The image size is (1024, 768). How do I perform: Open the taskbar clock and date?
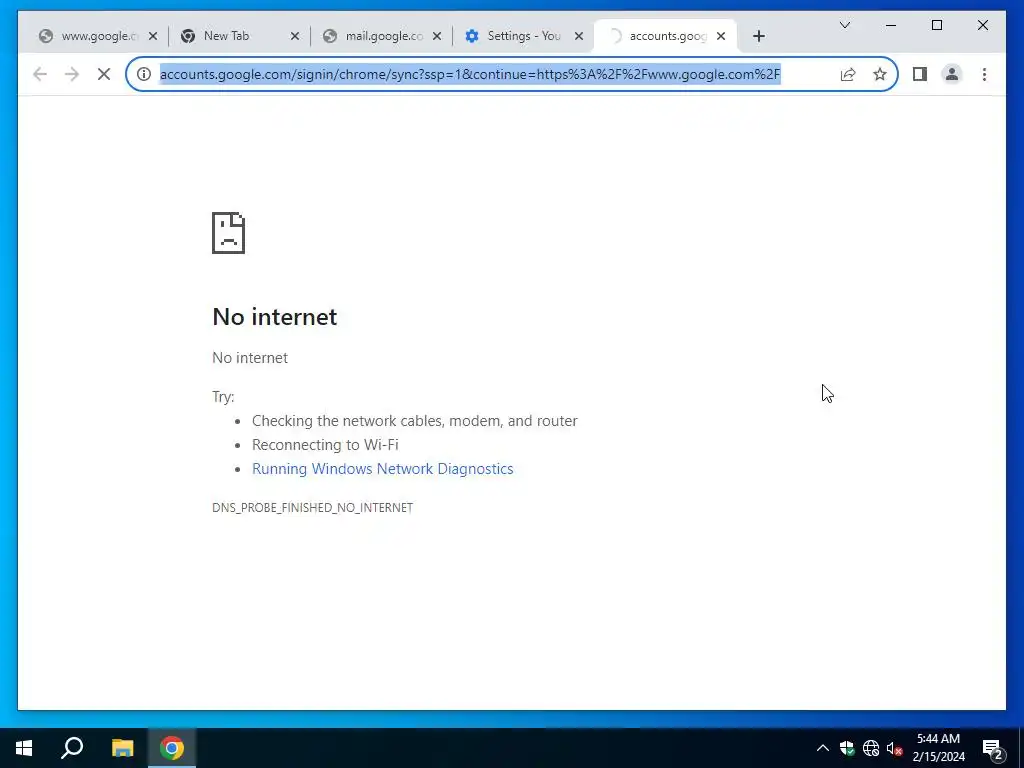click(x=938, y=748)
